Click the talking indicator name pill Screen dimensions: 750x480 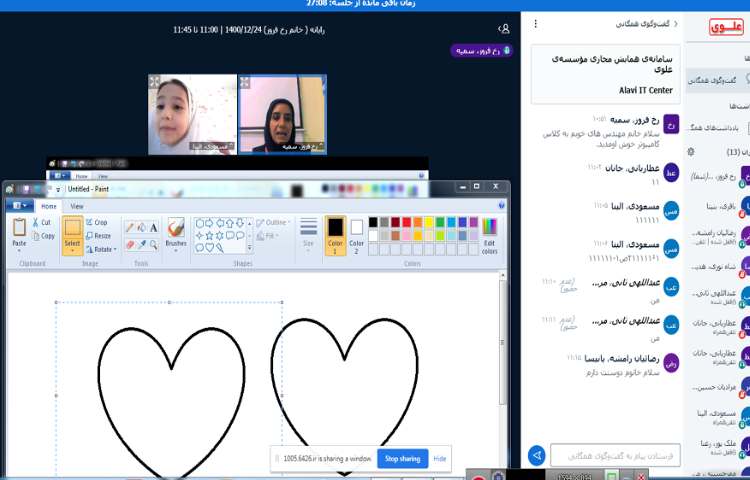click(481, 51)
